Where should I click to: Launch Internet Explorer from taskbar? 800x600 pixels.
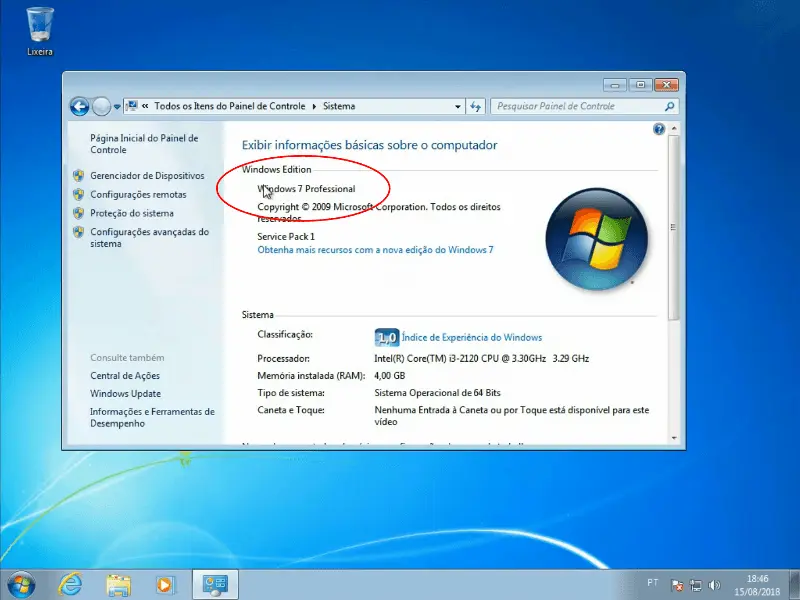(70, 584)
